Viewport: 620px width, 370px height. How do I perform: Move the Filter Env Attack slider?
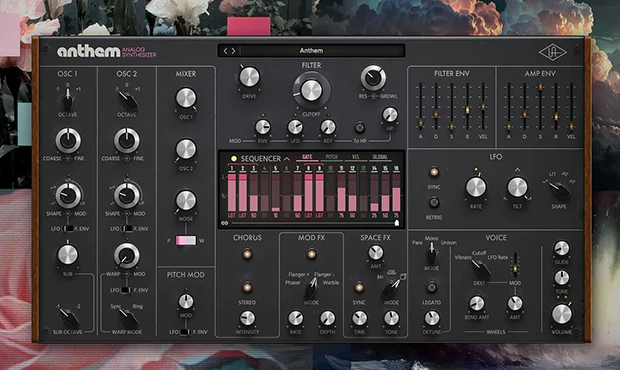(x=420, y=123)
